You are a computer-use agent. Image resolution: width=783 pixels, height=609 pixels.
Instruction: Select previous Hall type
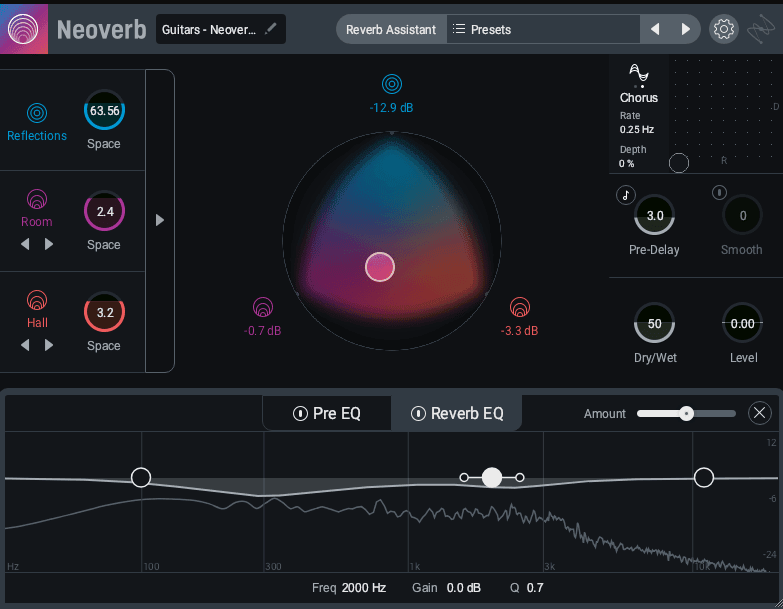[x=25, y=345]
